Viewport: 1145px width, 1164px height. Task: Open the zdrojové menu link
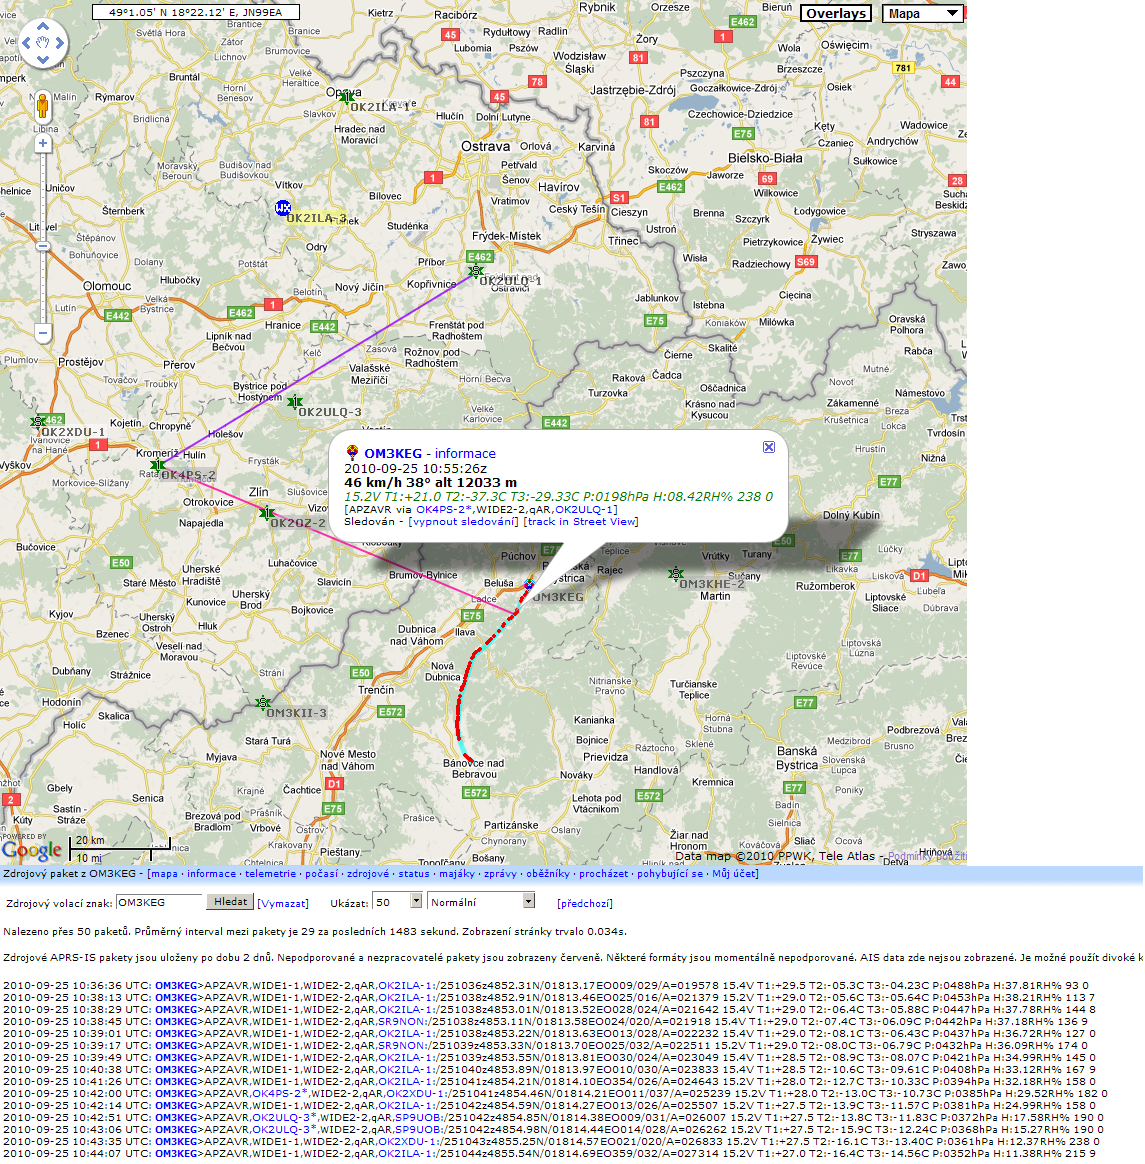point(368,874)
